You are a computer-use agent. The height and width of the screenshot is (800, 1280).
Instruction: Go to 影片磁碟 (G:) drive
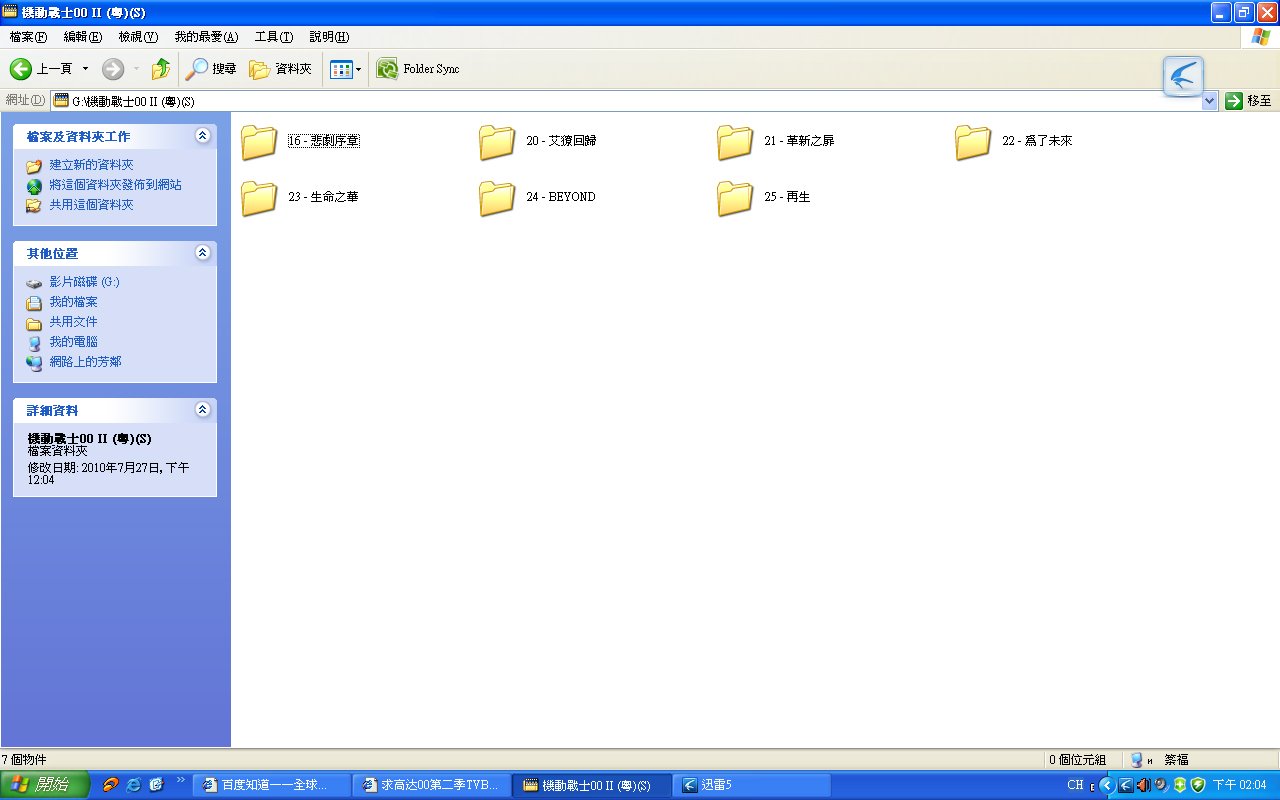click(x=84, y=282)
